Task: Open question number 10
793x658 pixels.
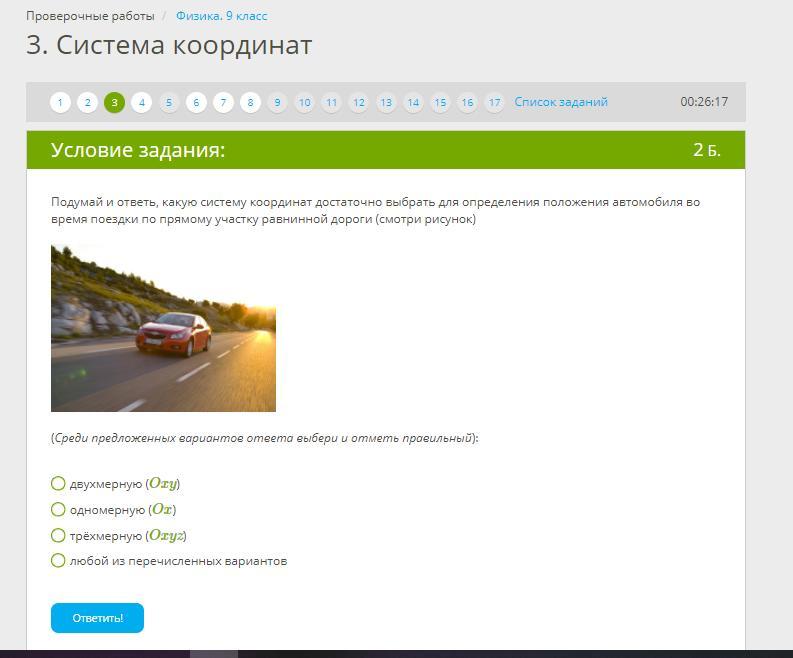Action: (x=304, y=102)
